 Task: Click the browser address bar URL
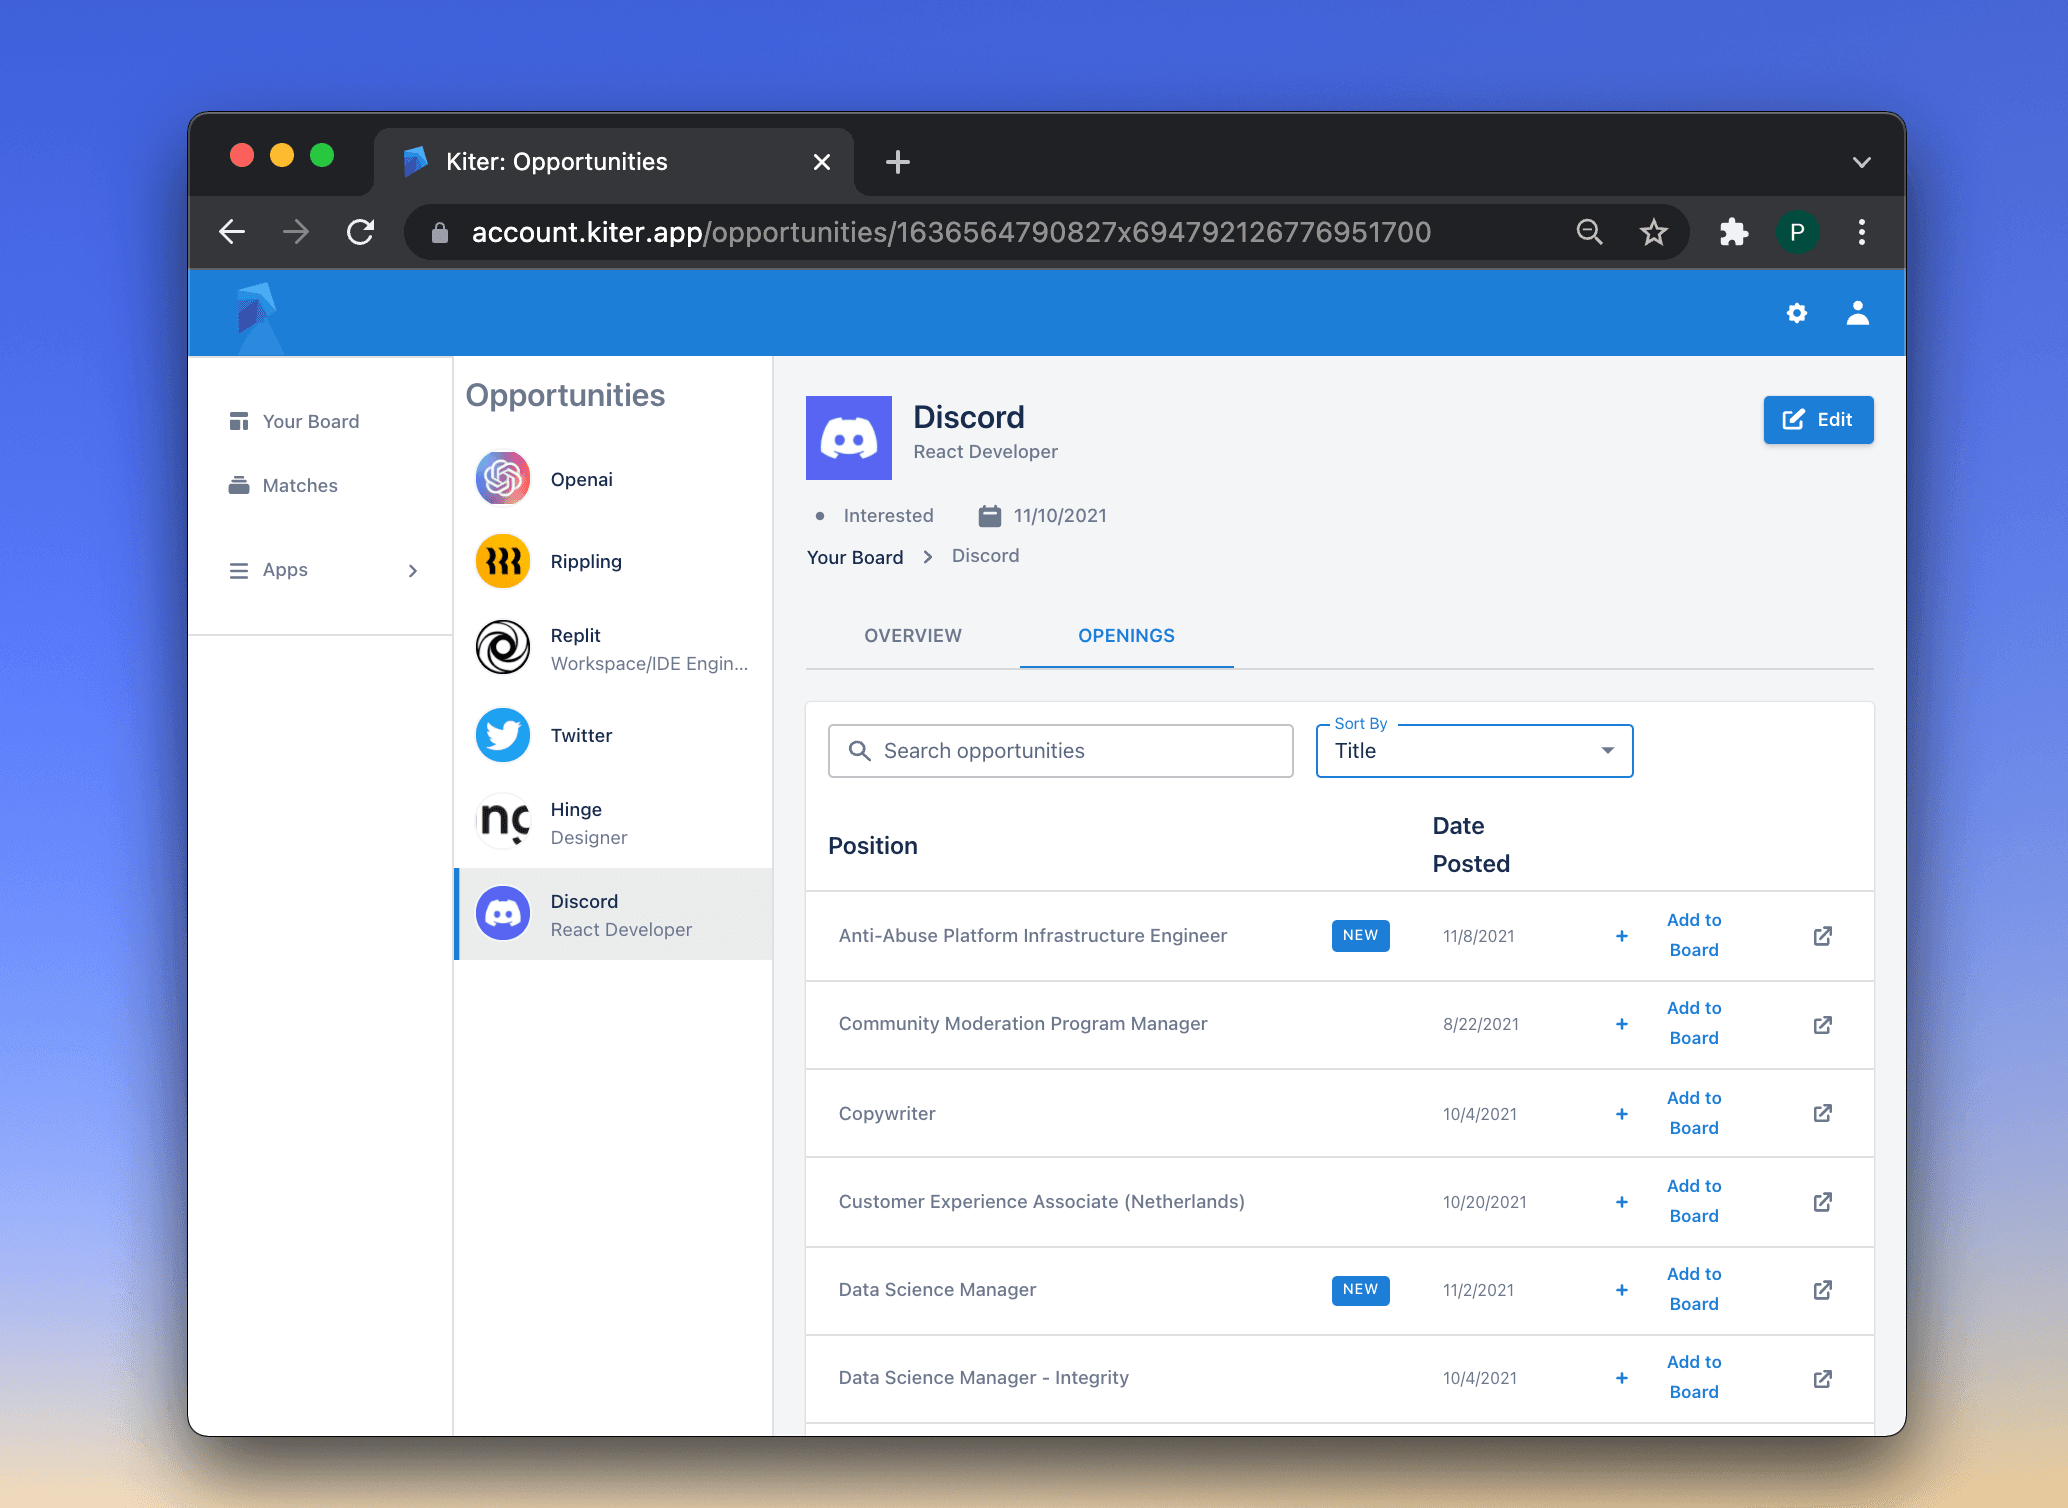click(x=950, y=232)
